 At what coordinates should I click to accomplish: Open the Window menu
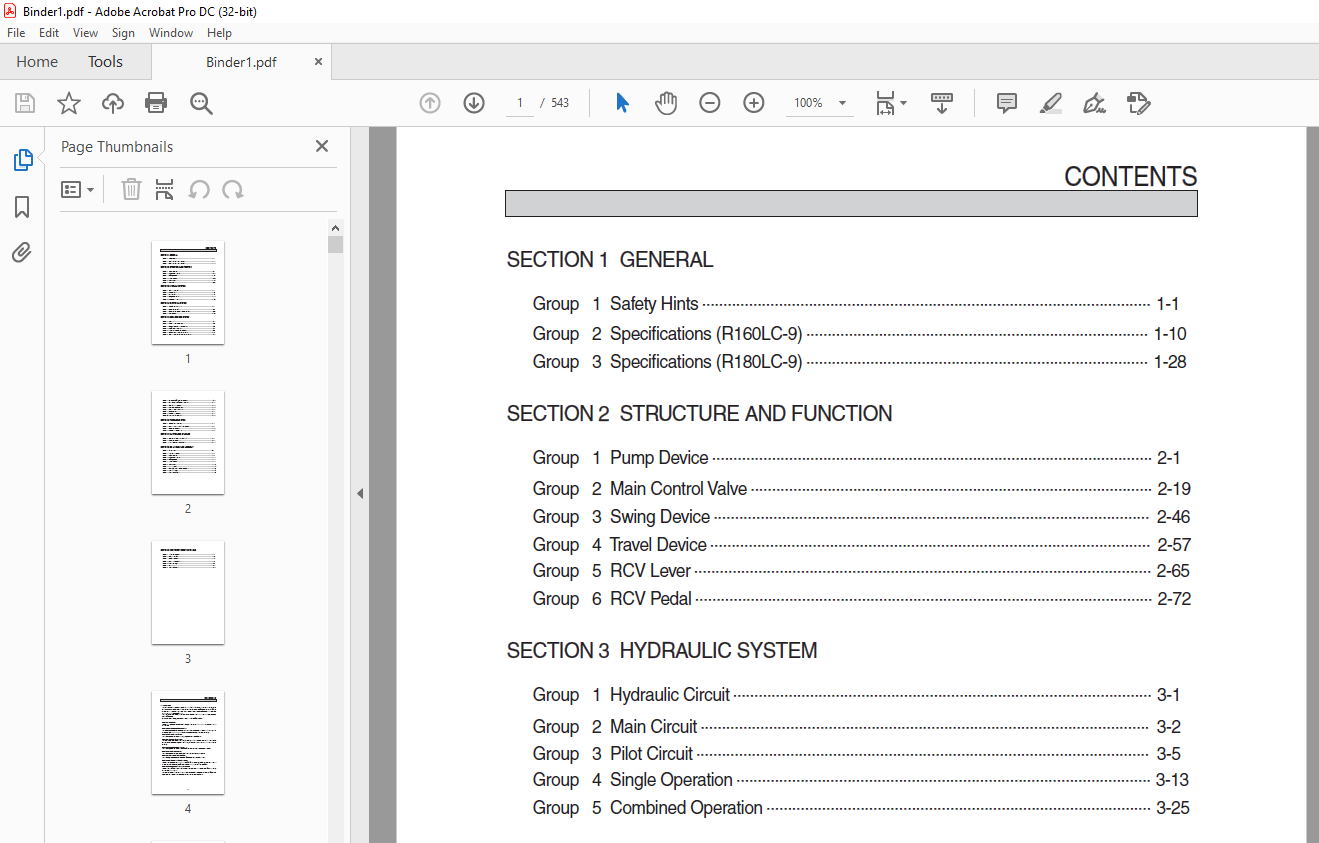(x=171, y=33)
